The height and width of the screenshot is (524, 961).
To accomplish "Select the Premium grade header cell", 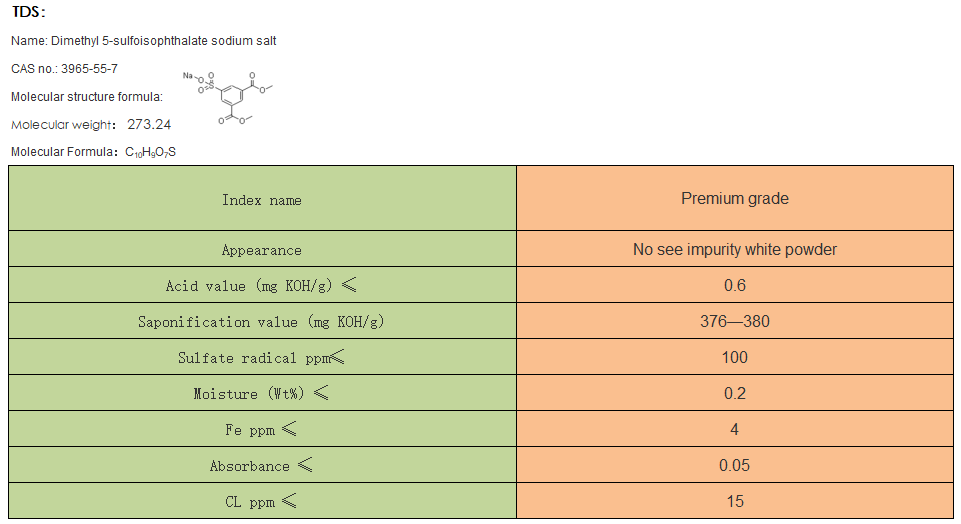I will [735, 199].
